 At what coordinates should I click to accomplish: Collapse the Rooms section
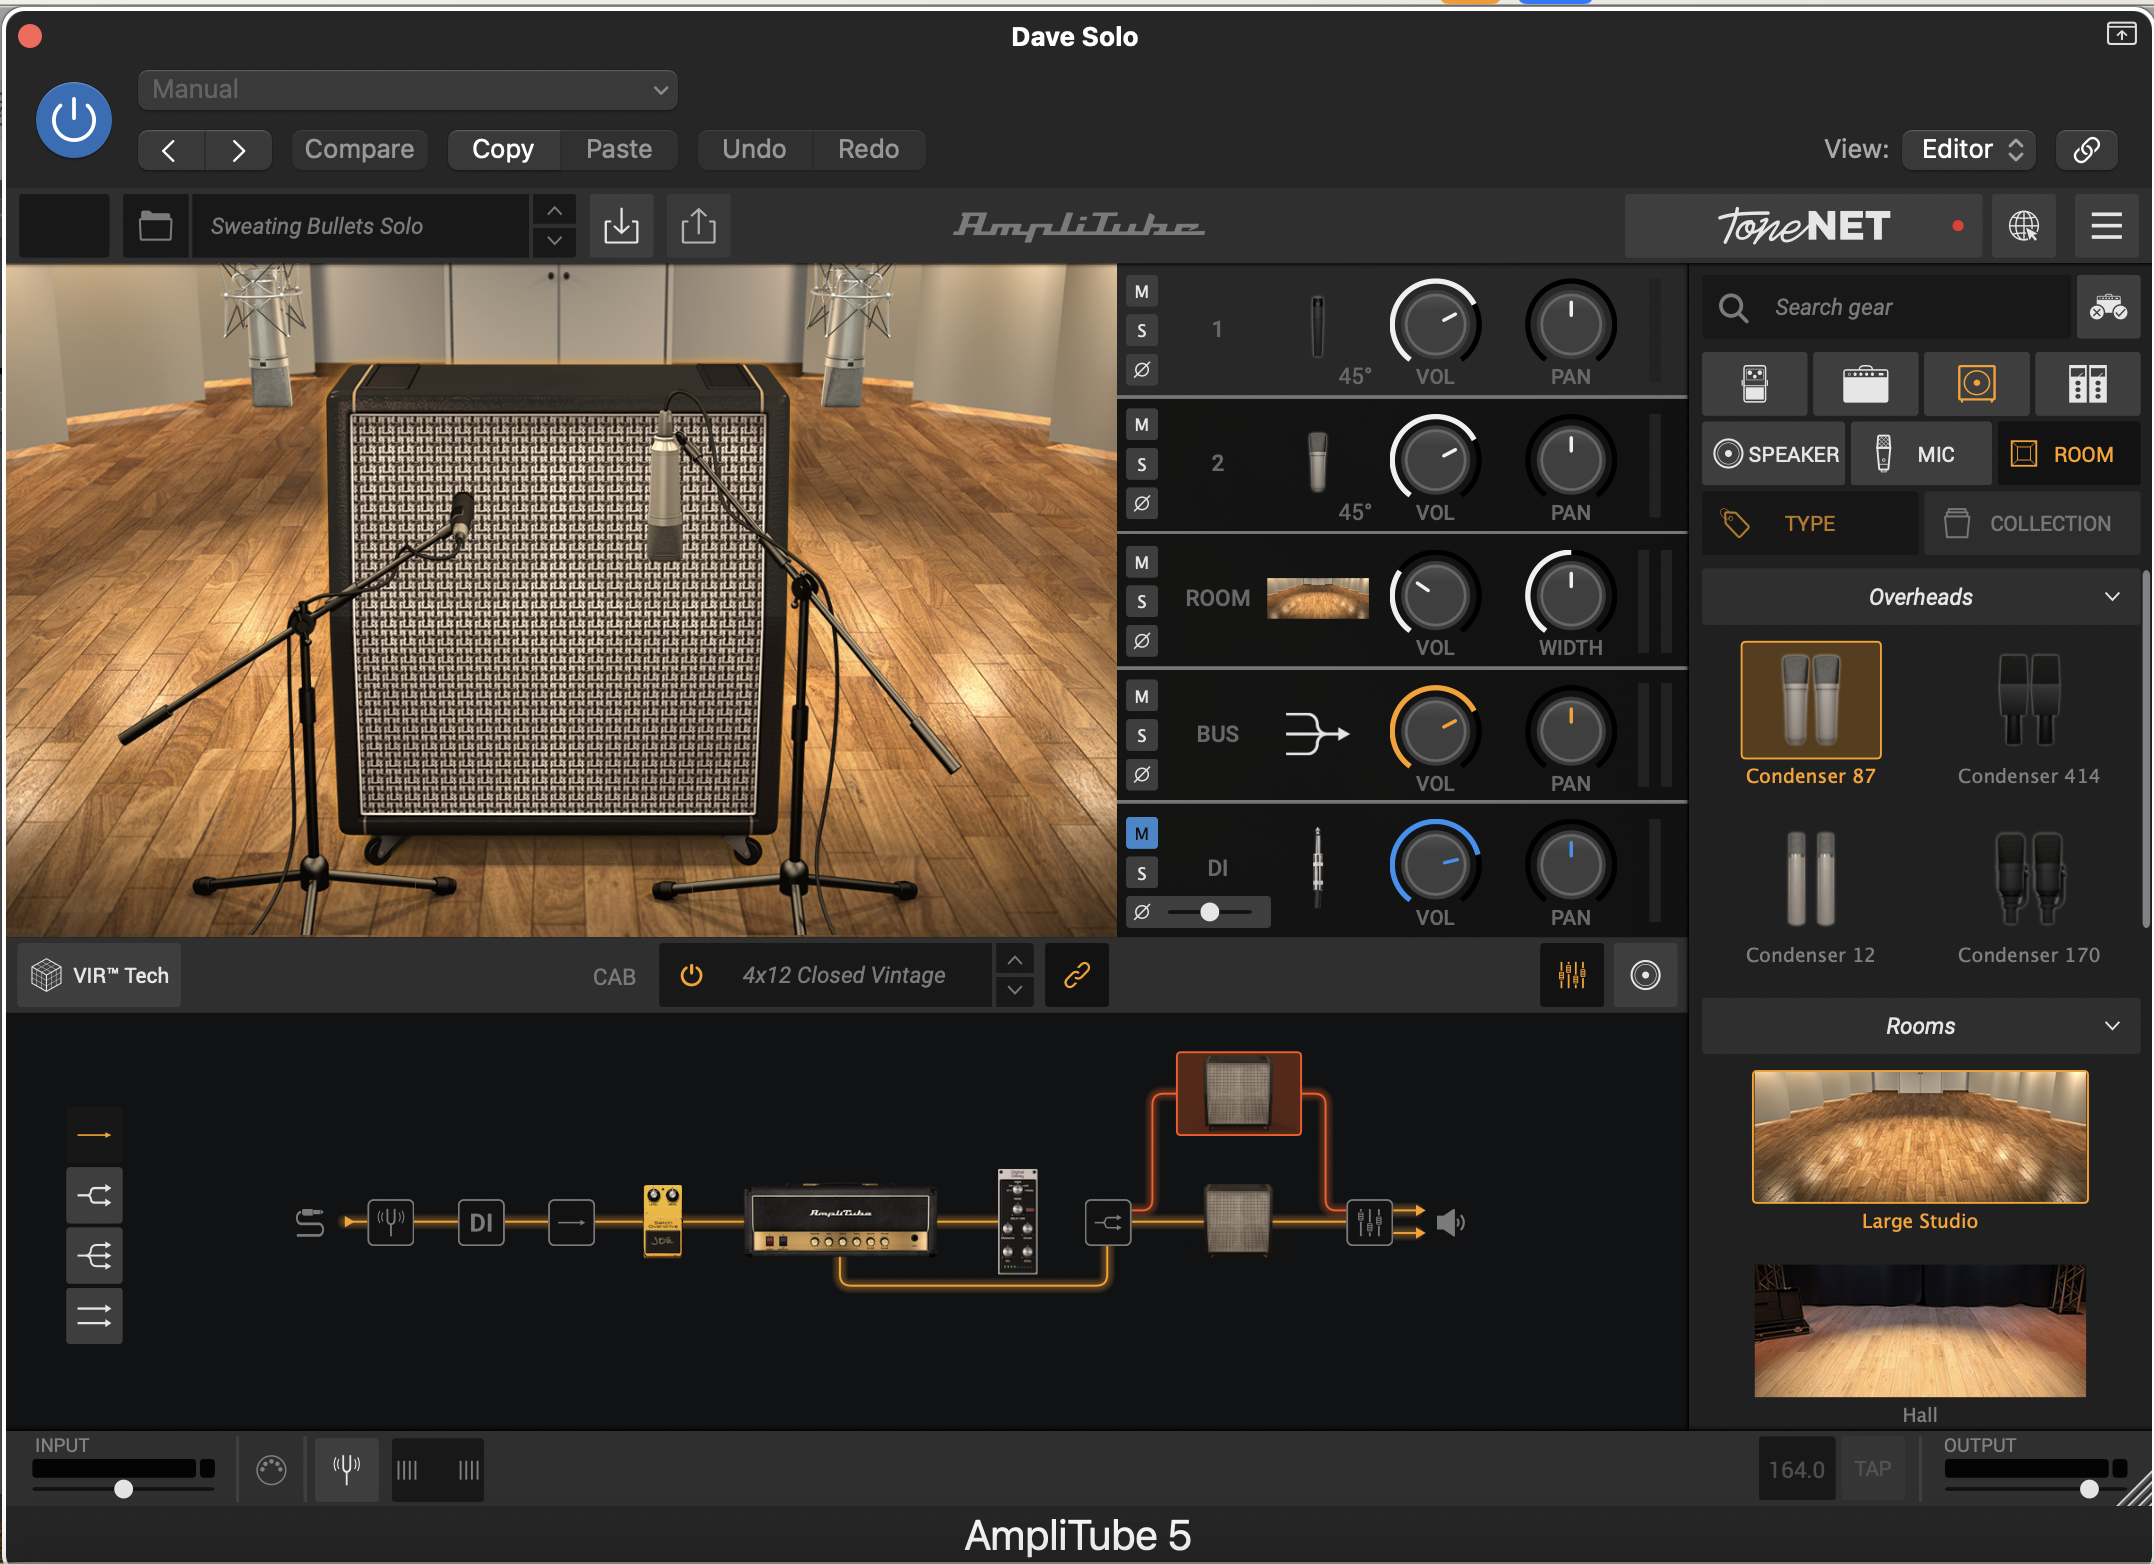click(x=1920, y=1026)
